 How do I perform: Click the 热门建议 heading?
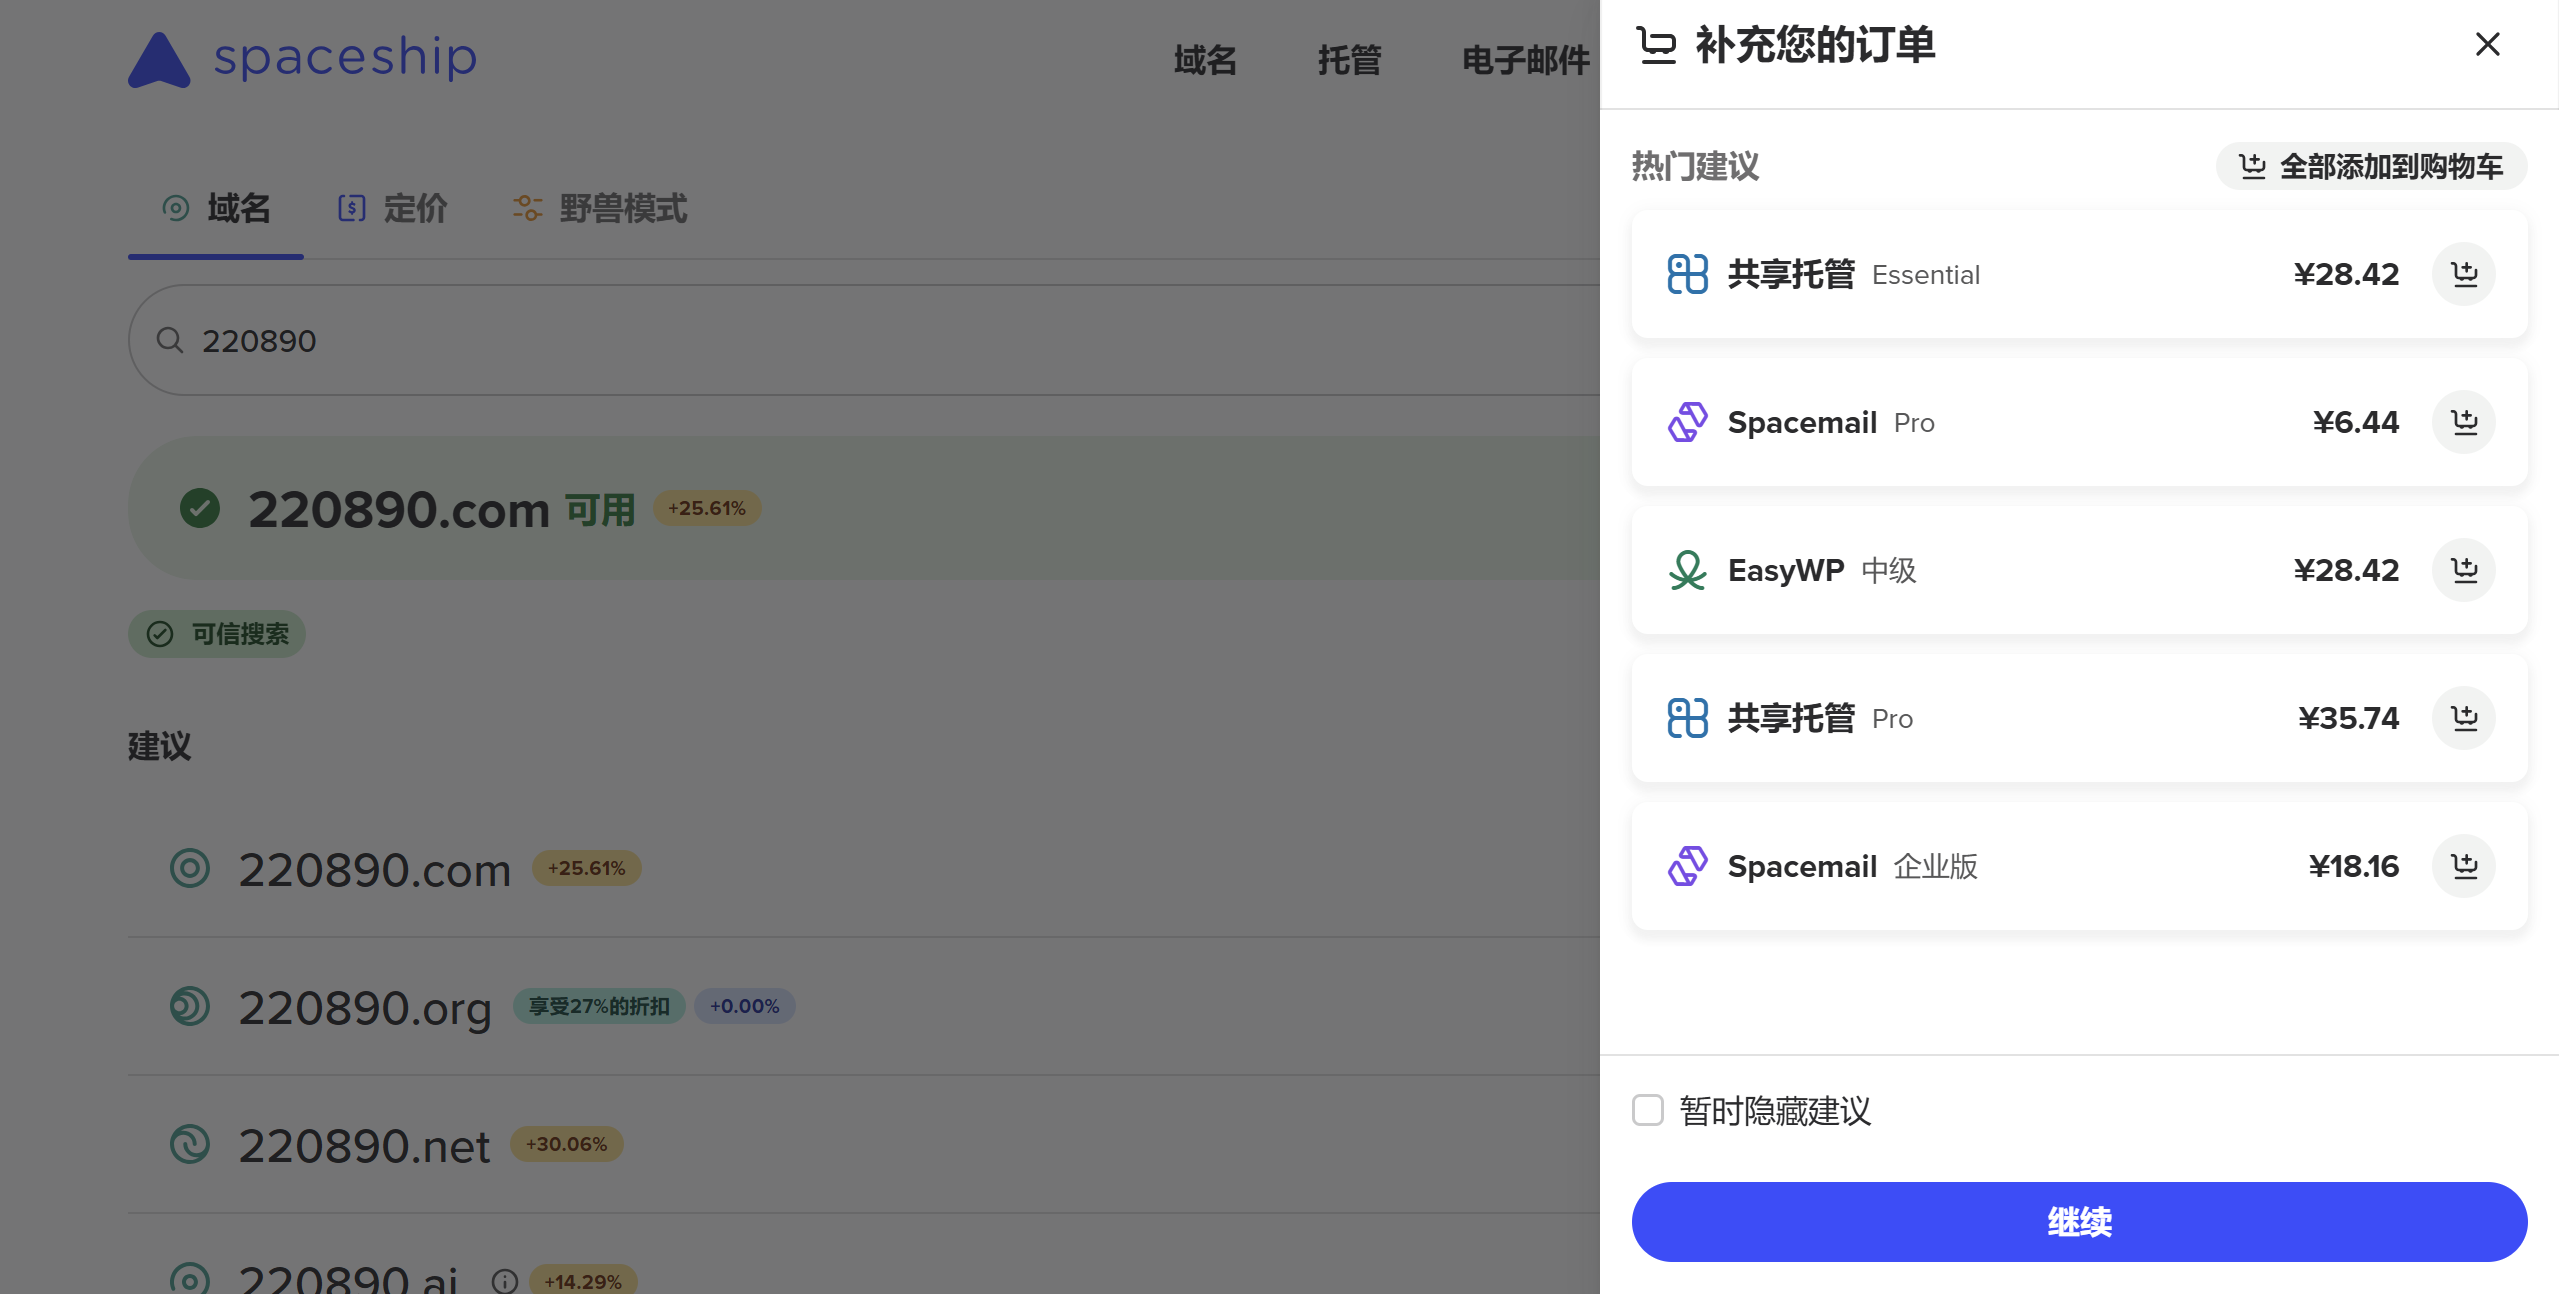pos(1695,166)
